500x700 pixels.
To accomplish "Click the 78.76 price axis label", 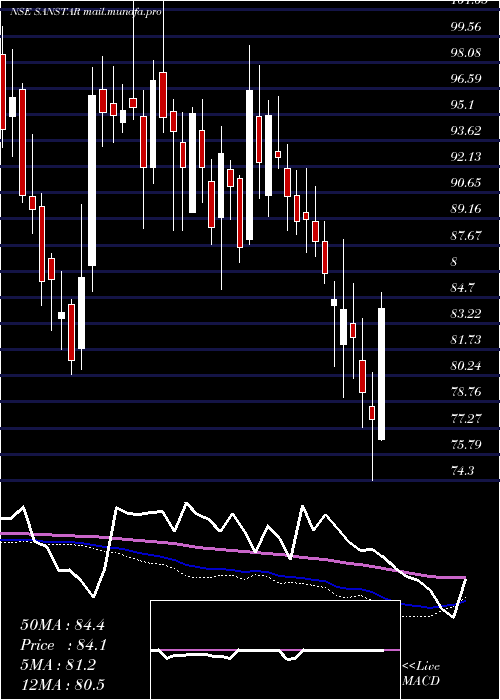I will click(x=466, y=392).
